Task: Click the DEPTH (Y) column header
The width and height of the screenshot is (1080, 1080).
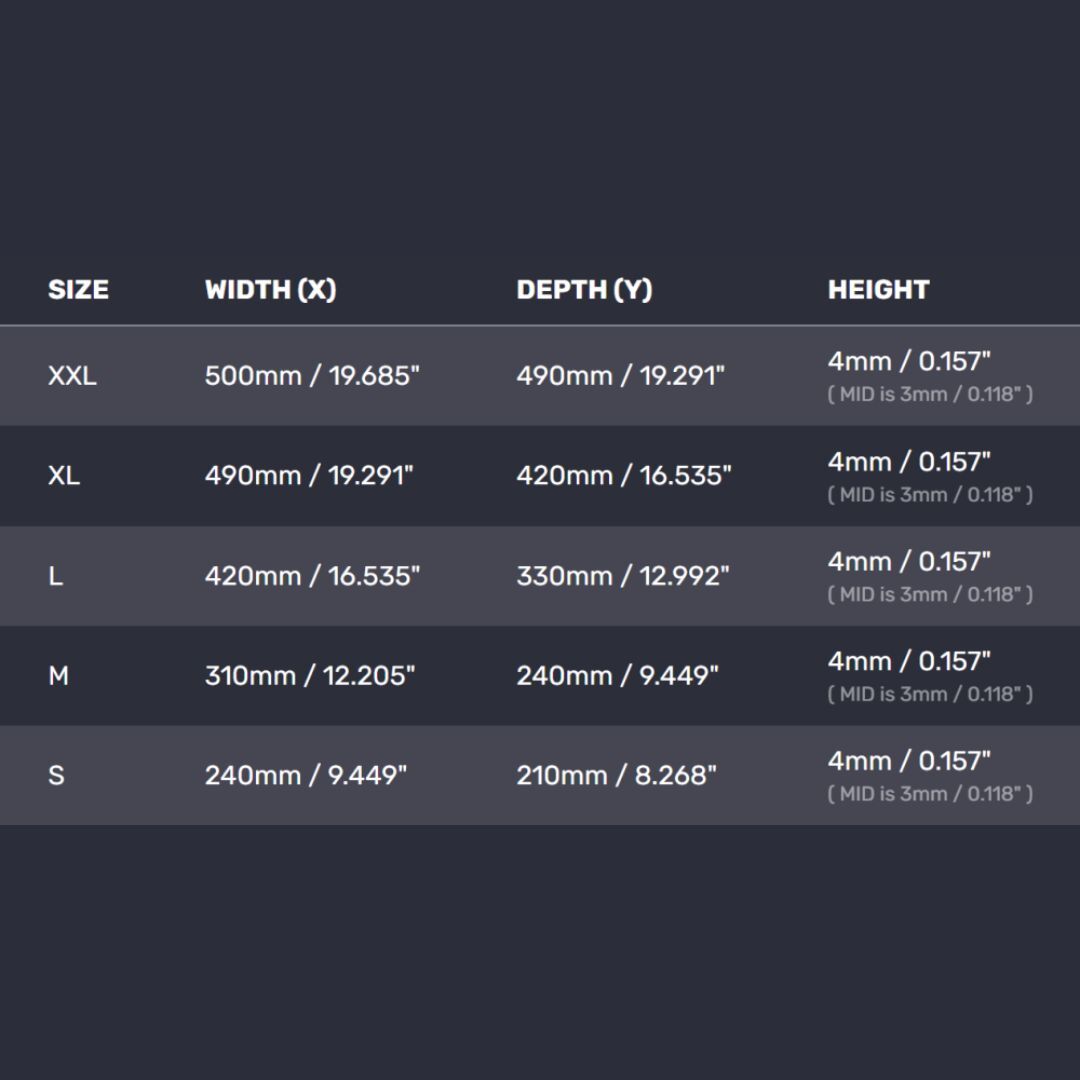Action: [x=584, y=290]
